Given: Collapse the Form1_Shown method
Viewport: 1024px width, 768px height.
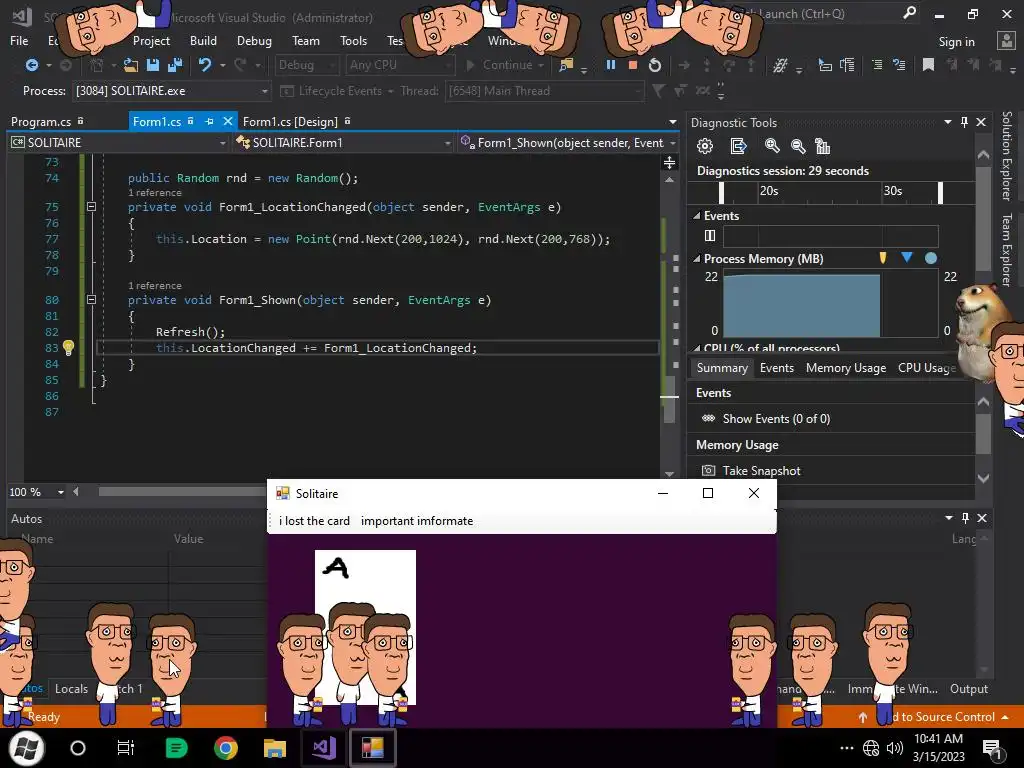Looking at the screenshot, I should coord(91,300).
